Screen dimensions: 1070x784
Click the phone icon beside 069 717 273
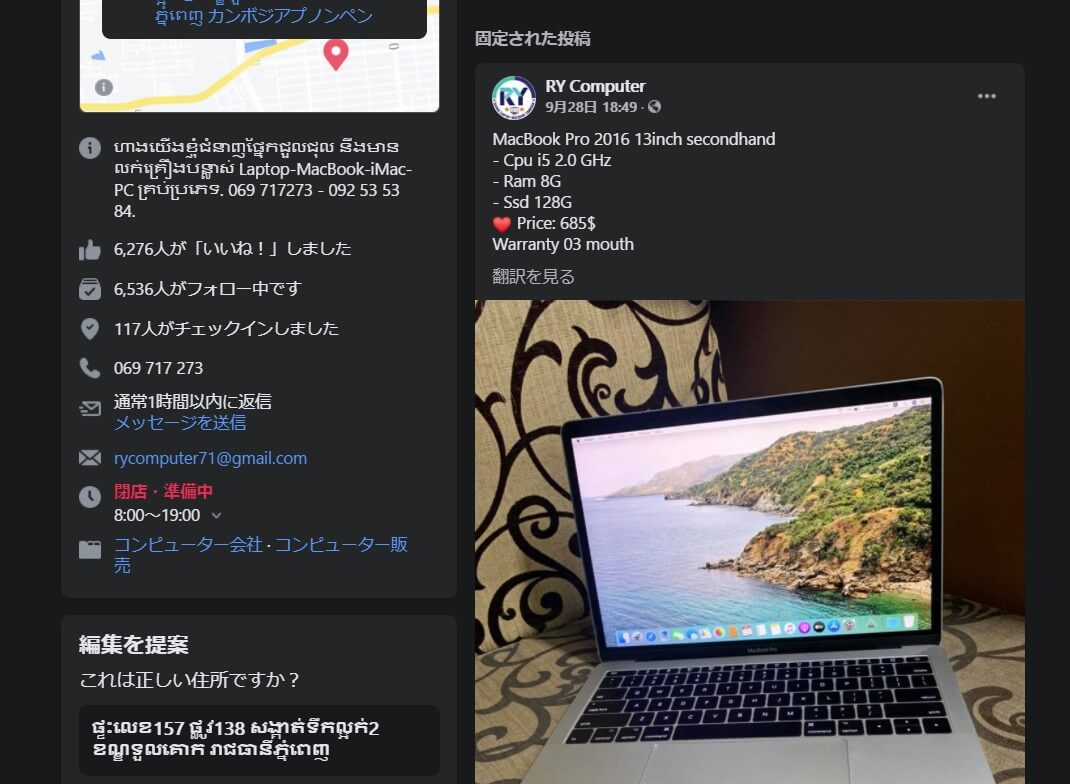pyautogui.click(x=89, y=368)
